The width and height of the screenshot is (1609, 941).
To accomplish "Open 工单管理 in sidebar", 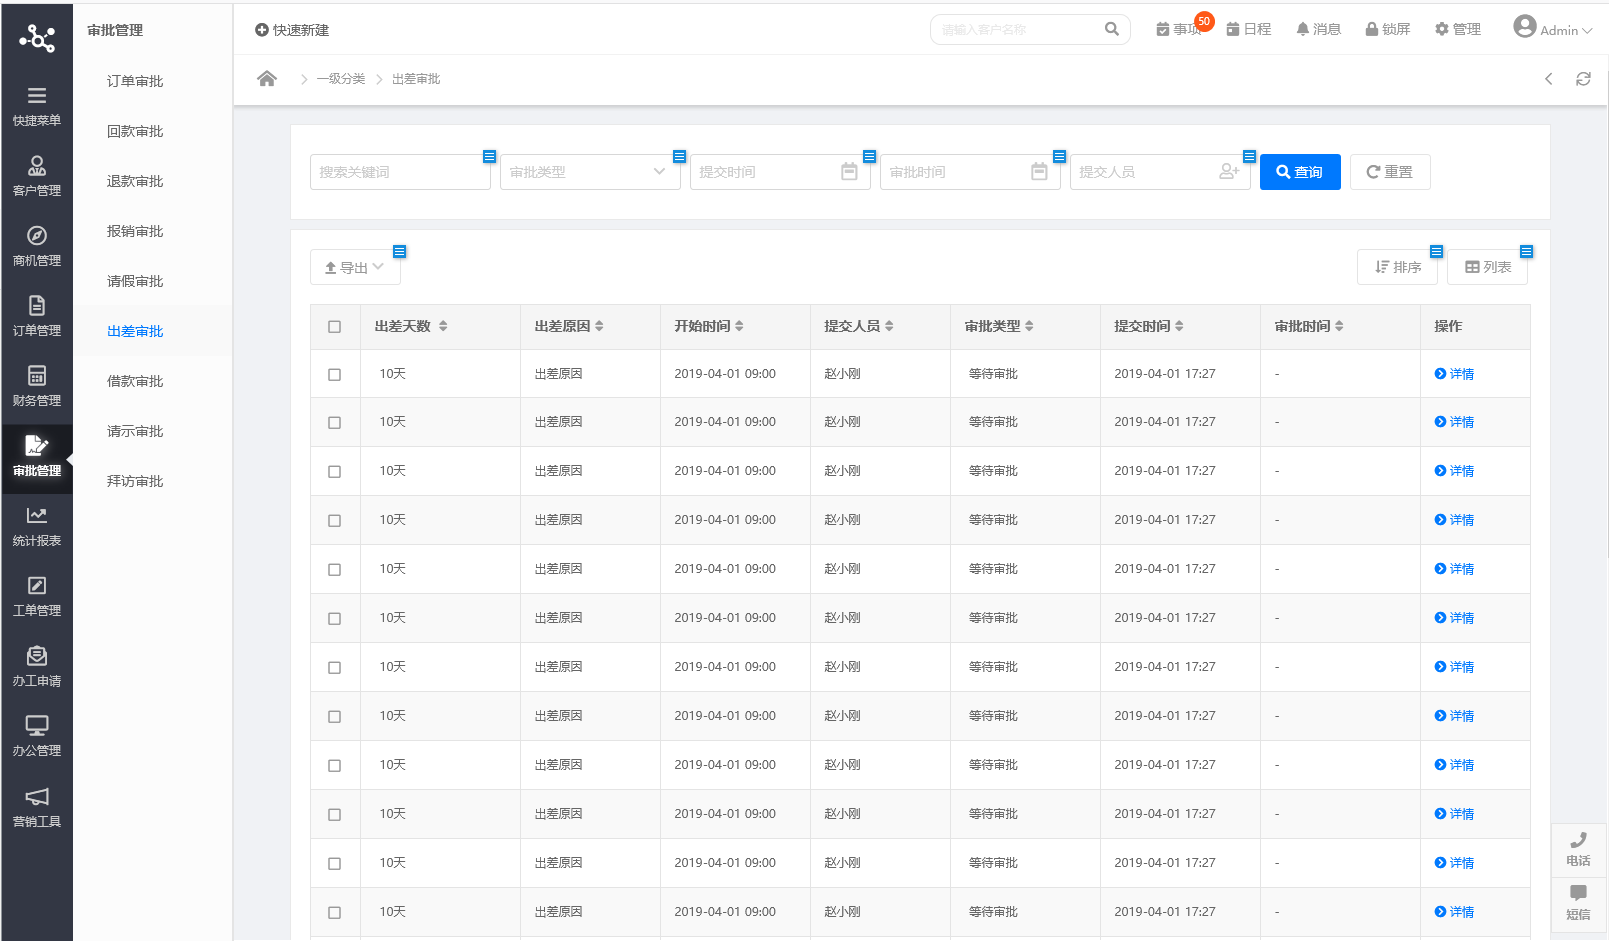I will 37,595.
